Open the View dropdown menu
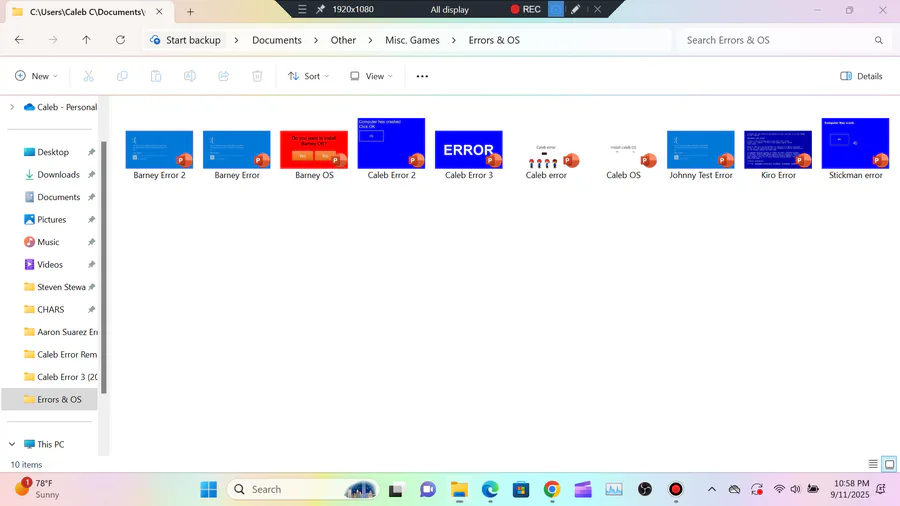900x506 pixels. [371, 76]
